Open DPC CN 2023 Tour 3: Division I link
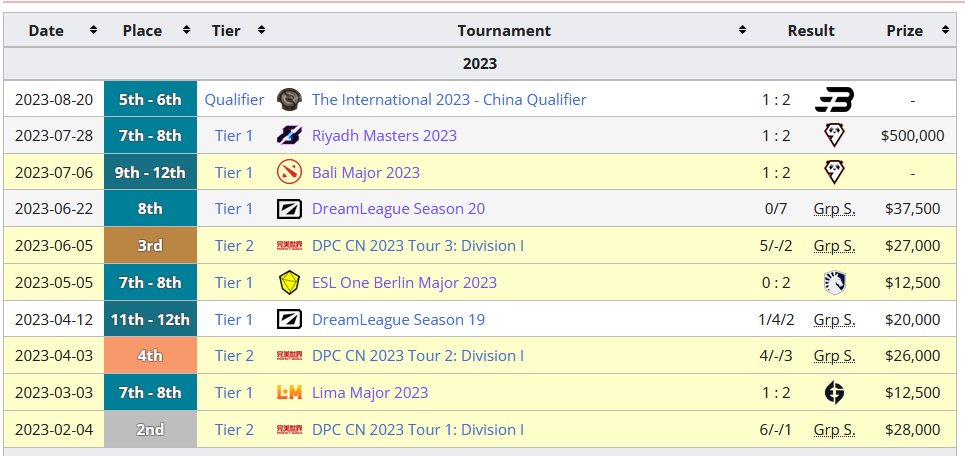 click(417, 246)
